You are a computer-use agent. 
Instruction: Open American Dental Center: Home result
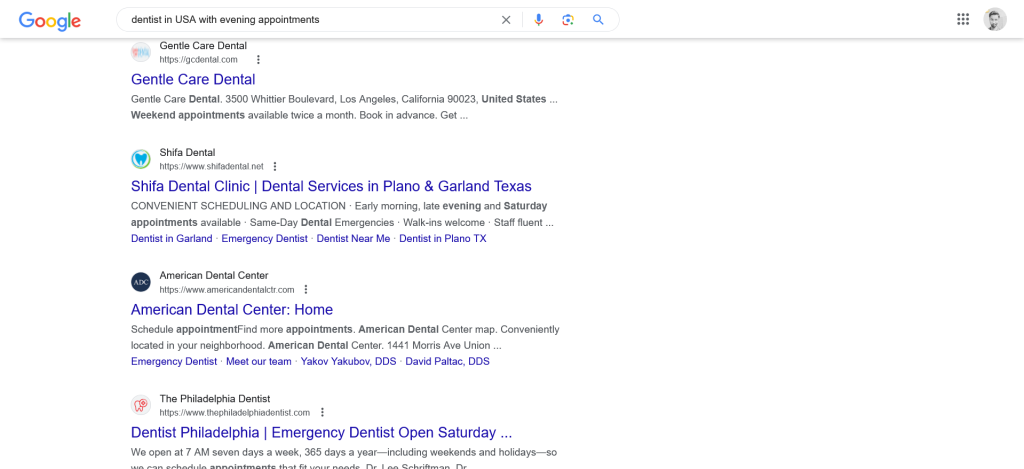tap(232, 309)
